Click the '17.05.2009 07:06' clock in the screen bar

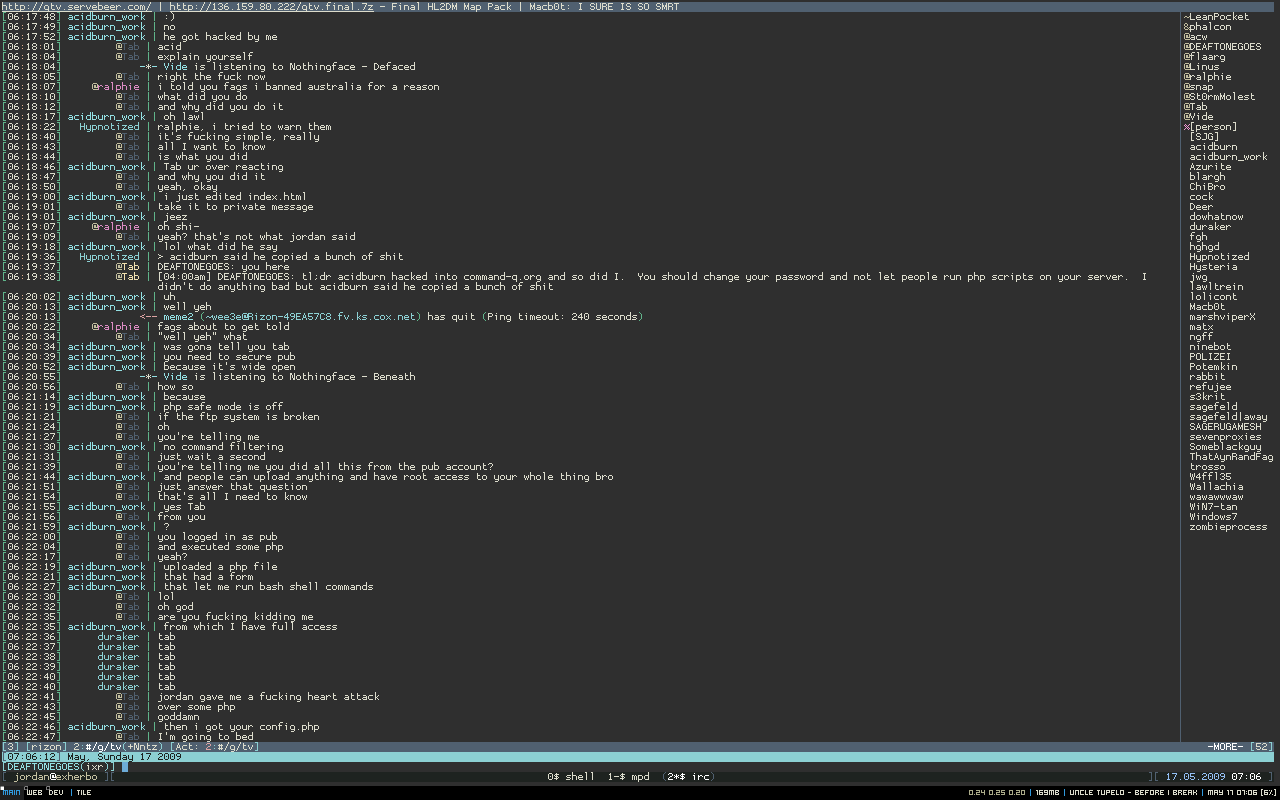pyautogui.click(x=1213, y=777)
